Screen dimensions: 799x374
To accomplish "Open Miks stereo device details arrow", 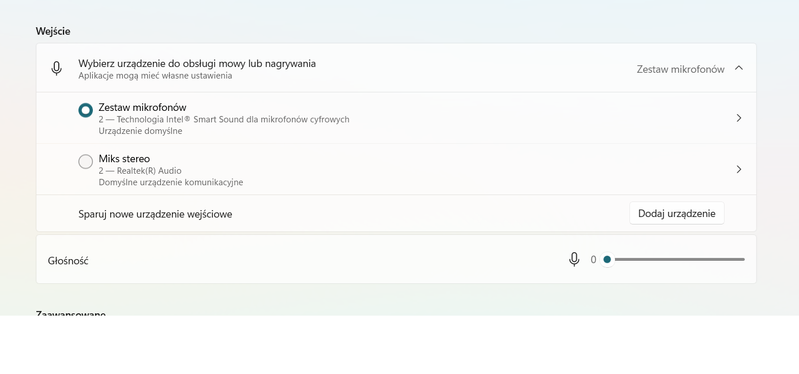I will (739, 169).
